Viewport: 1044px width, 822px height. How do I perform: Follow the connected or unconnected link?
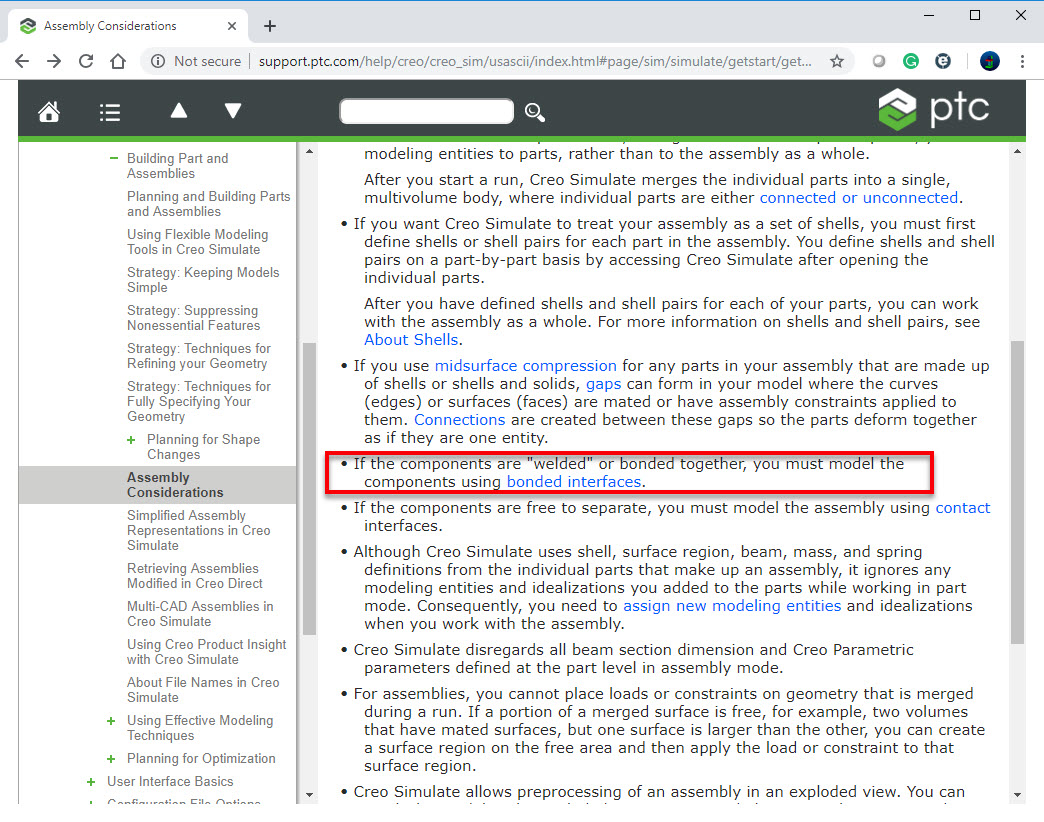pyautogui.click(x=858, y=198)
